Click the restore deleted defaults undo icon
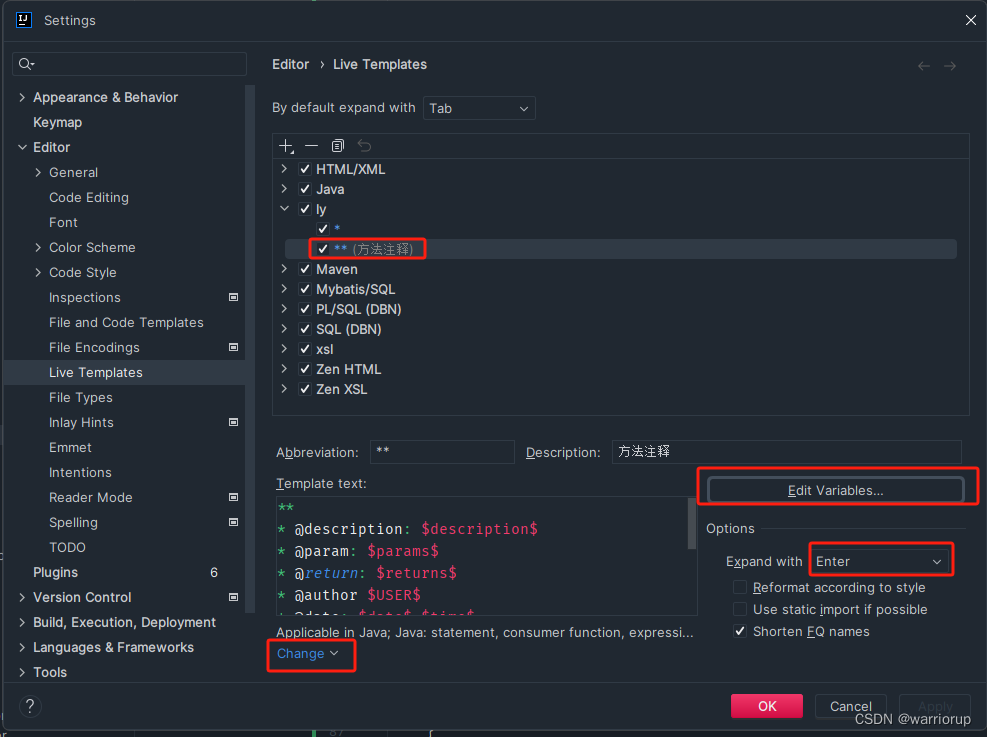 point(364,146)
